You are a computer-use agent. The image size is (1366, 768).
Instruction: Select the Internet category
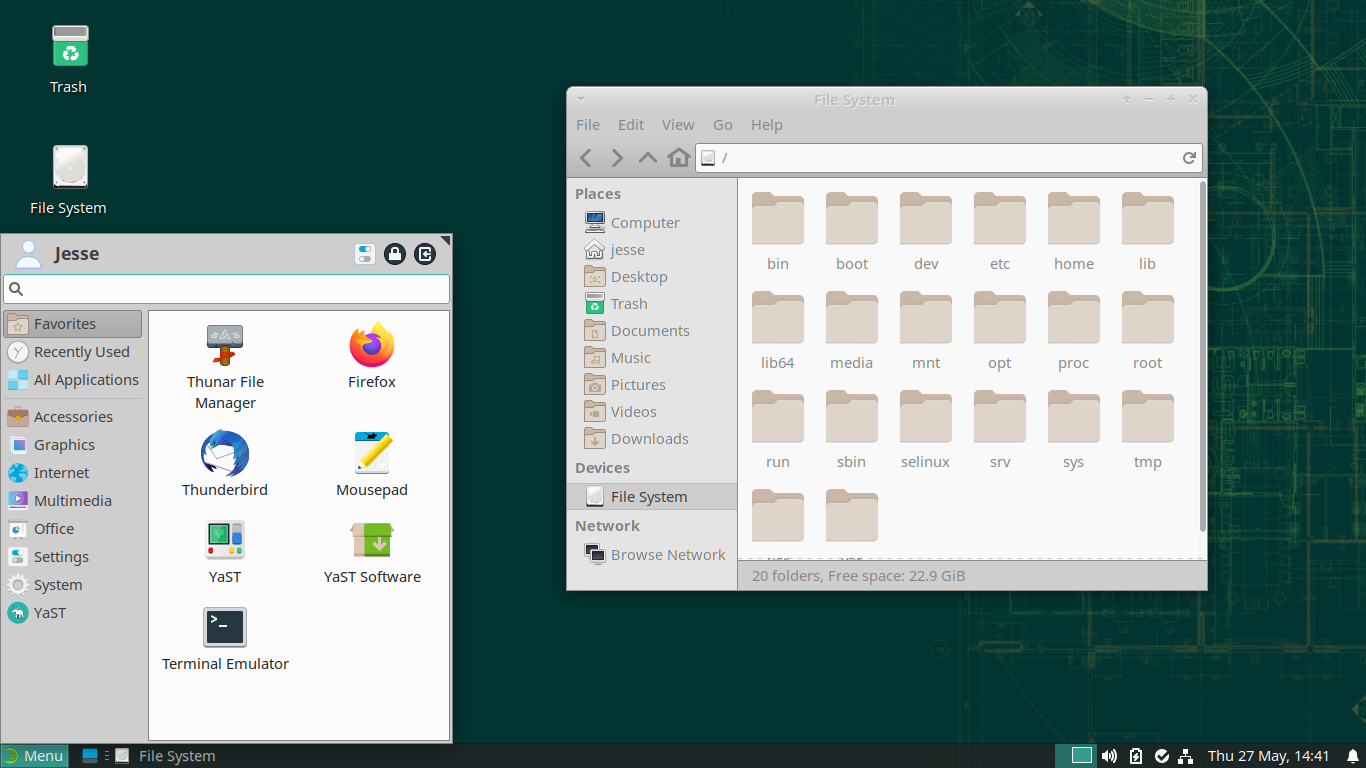pyautogui.click(x=73, y=473)
